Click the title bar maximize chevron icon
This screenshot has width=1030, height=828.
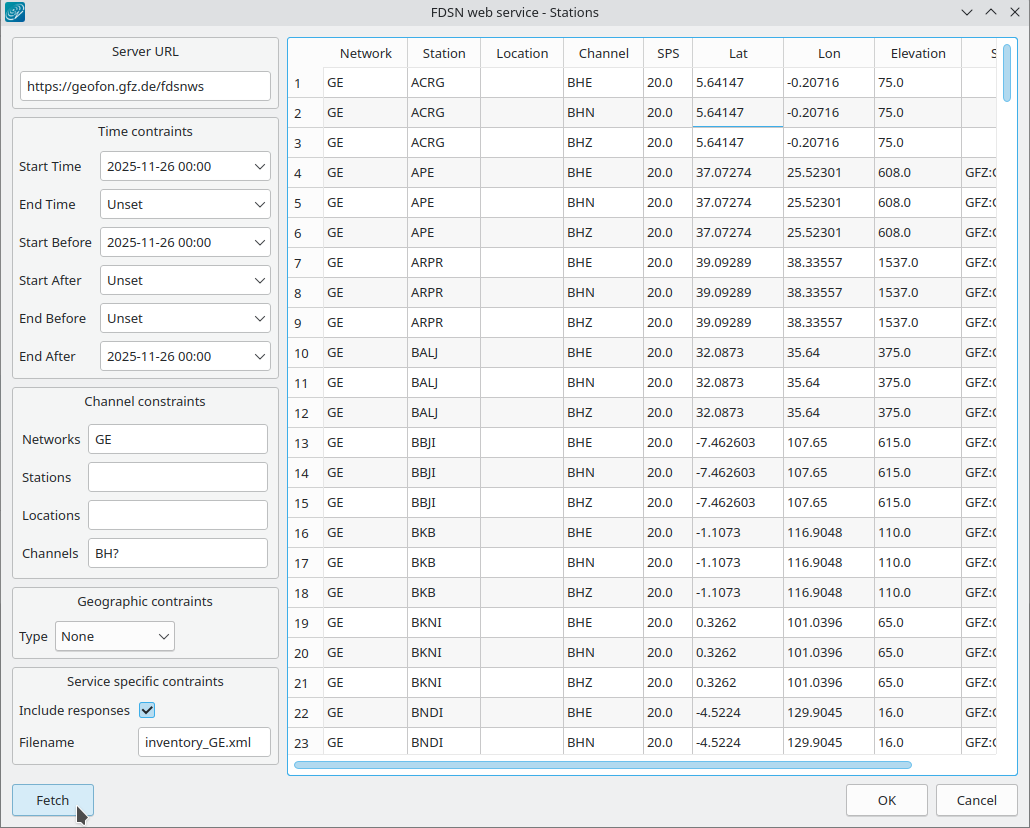pos(990,13)
